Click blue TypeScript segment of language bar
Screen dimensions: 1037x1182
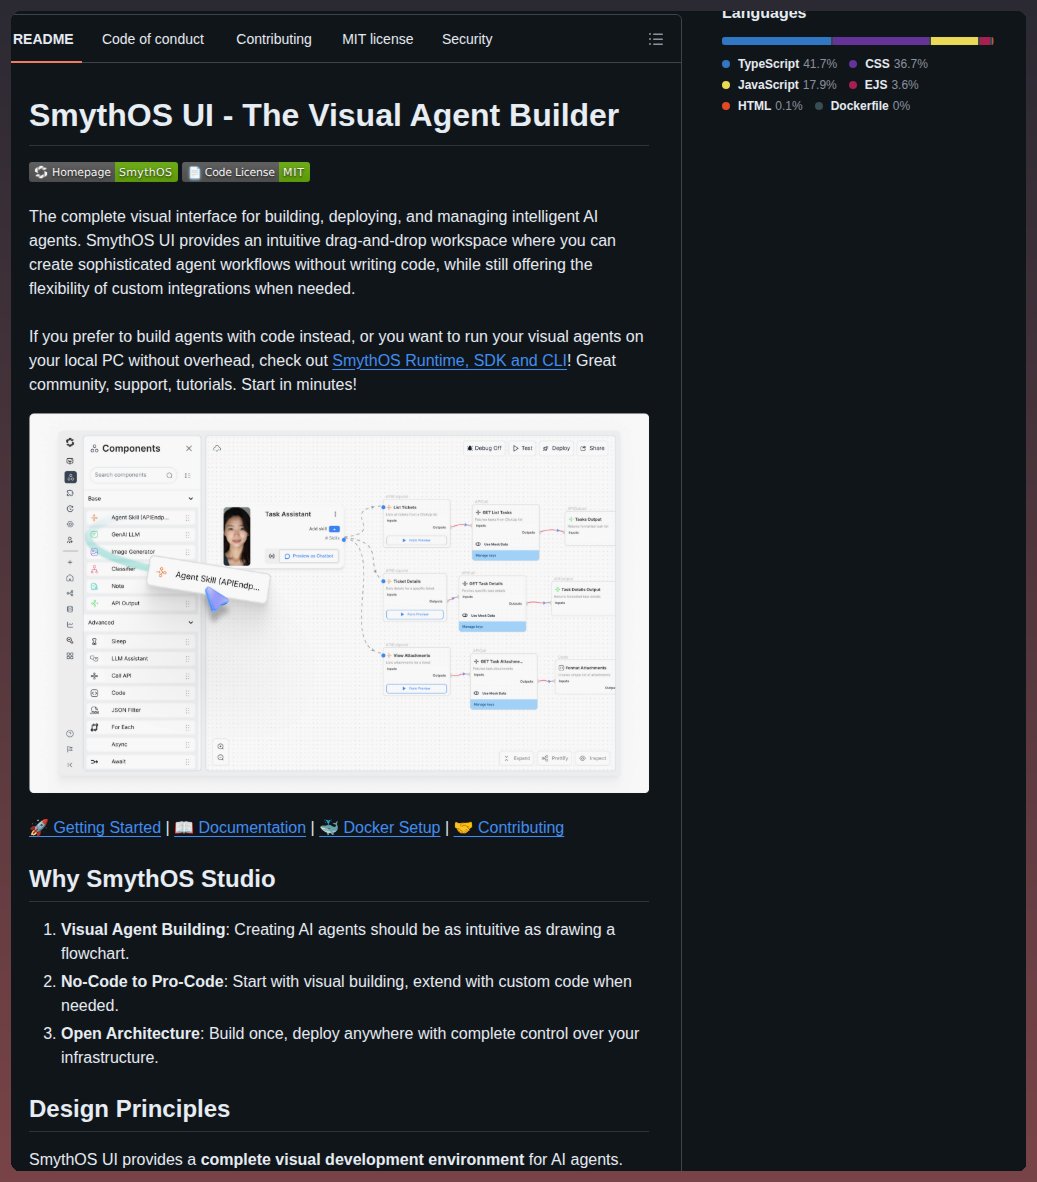point(776,41)
